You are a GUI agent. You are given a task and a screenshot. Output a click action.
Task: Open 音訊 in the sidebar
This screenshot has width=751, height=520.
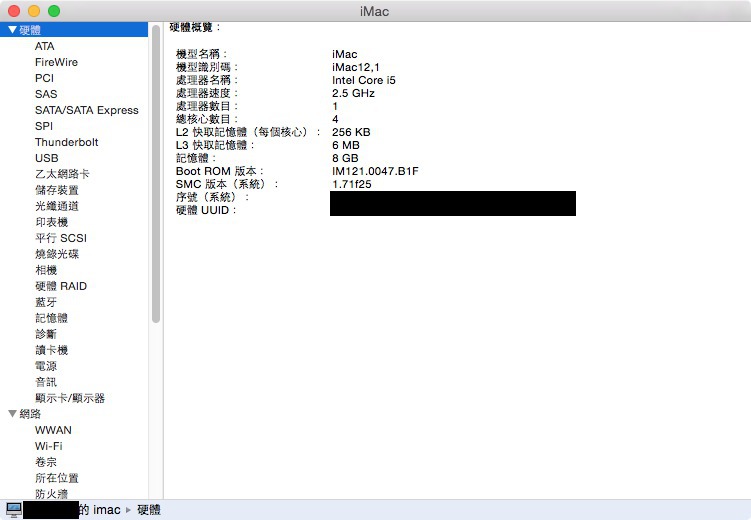[46, 382]
